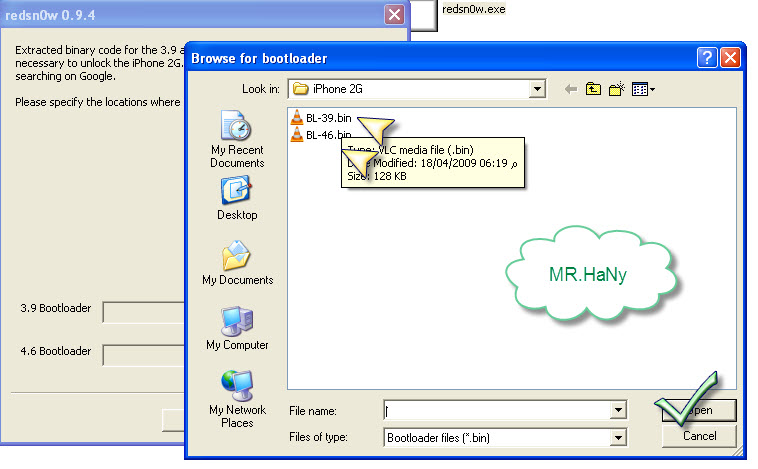Go to Desktop in places bar
The image size is (758, 469).
pos(236,198)
